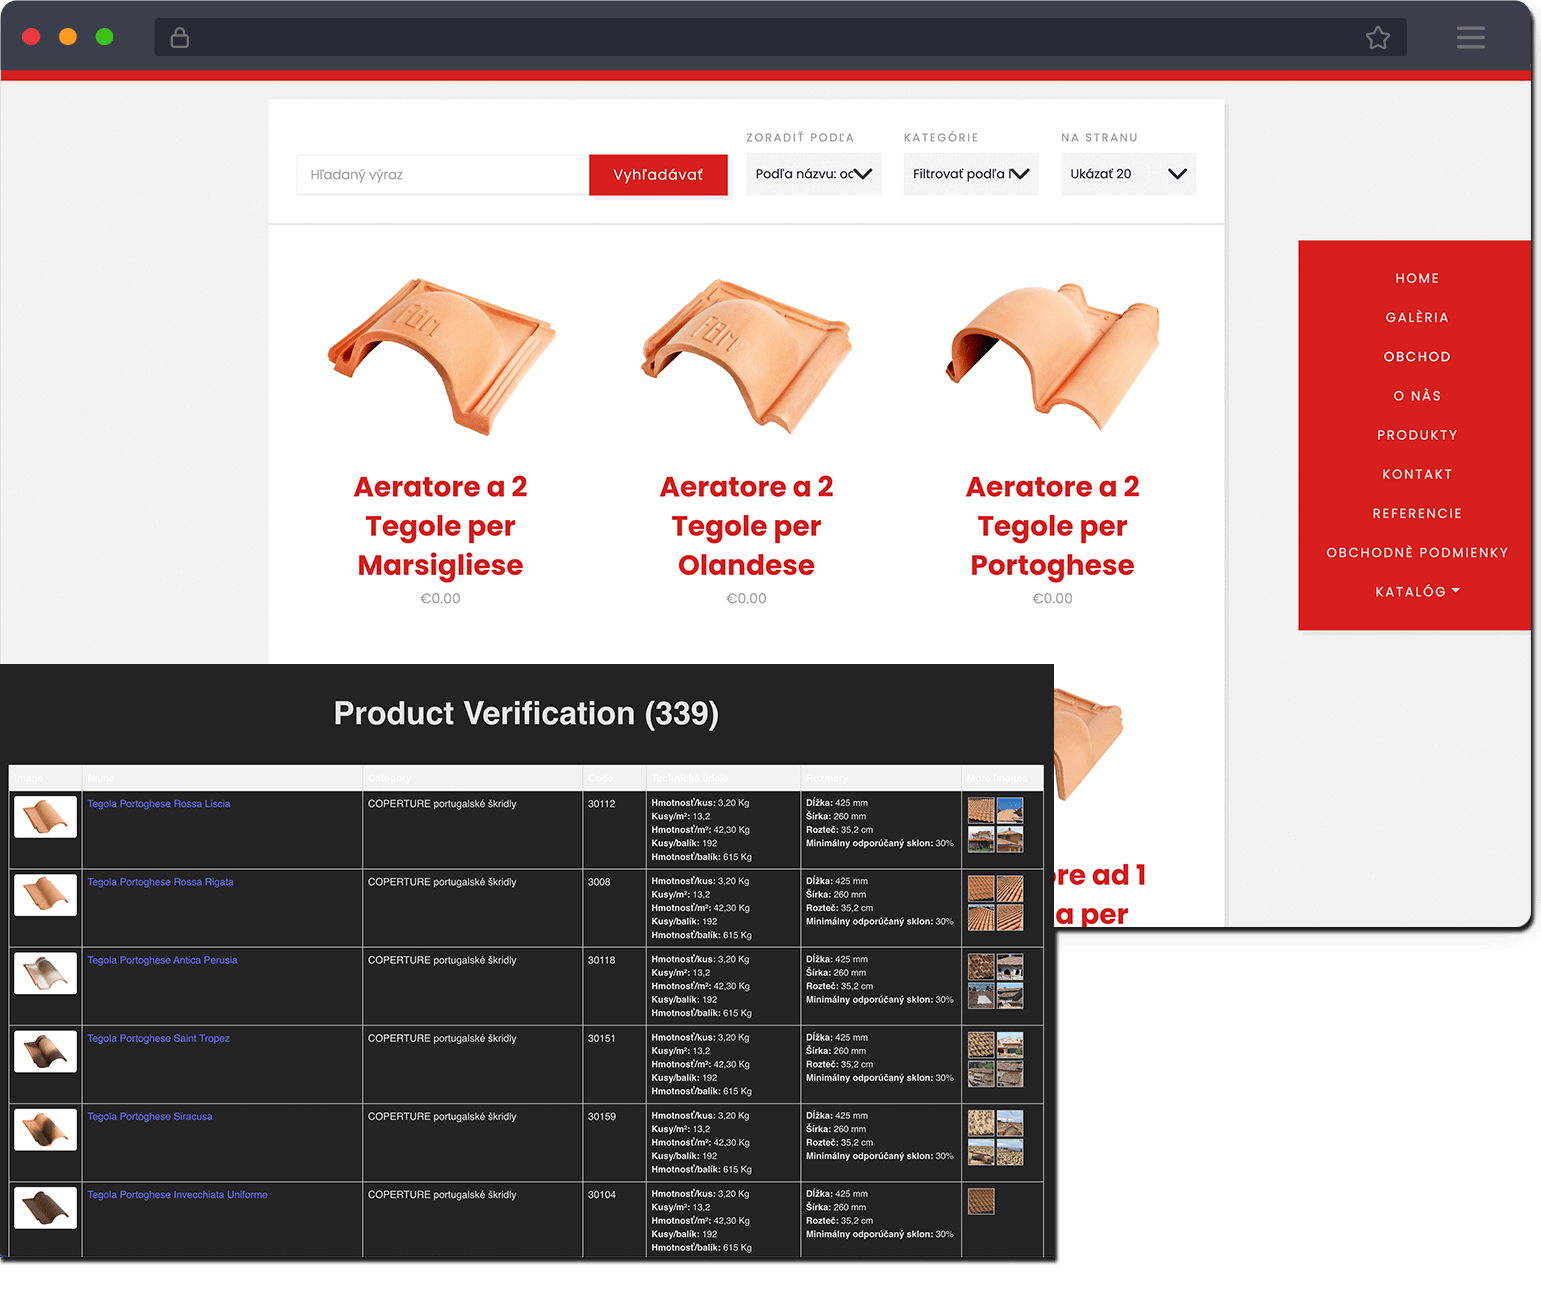This screenshot has width=1541, height=1292.
Task: Open Tegola Portoghese Siracusa product link
Action: point(150,1117)
